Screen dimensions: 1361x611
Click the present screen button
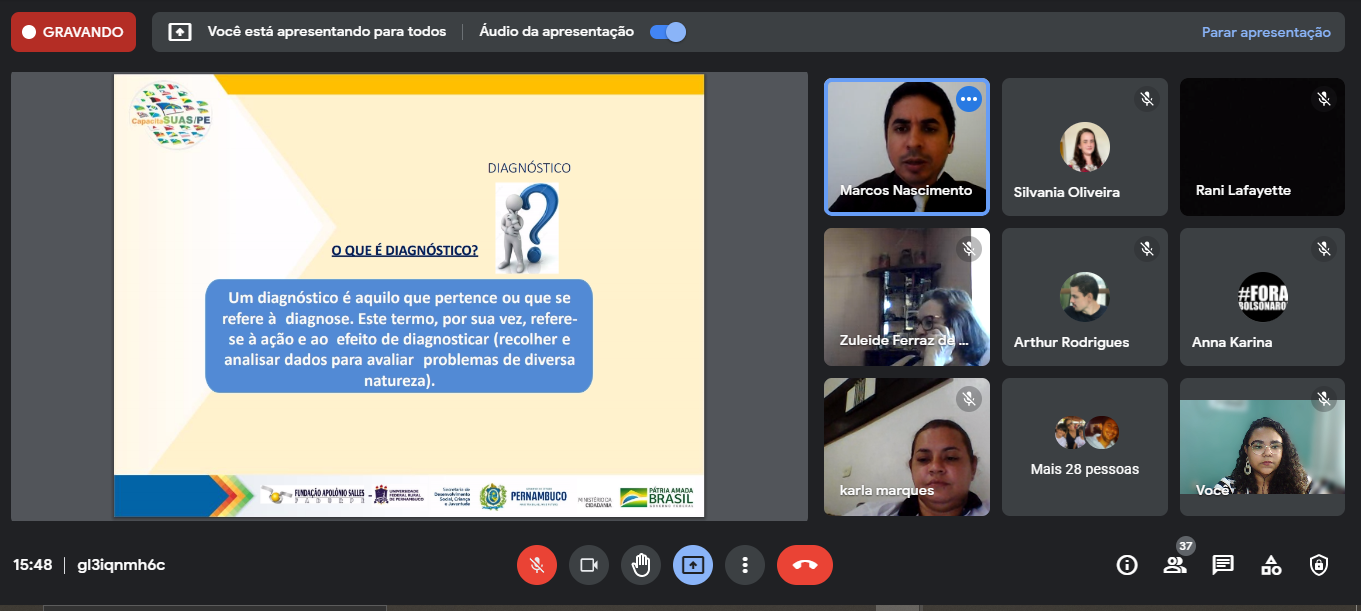(x=693, y=565)
